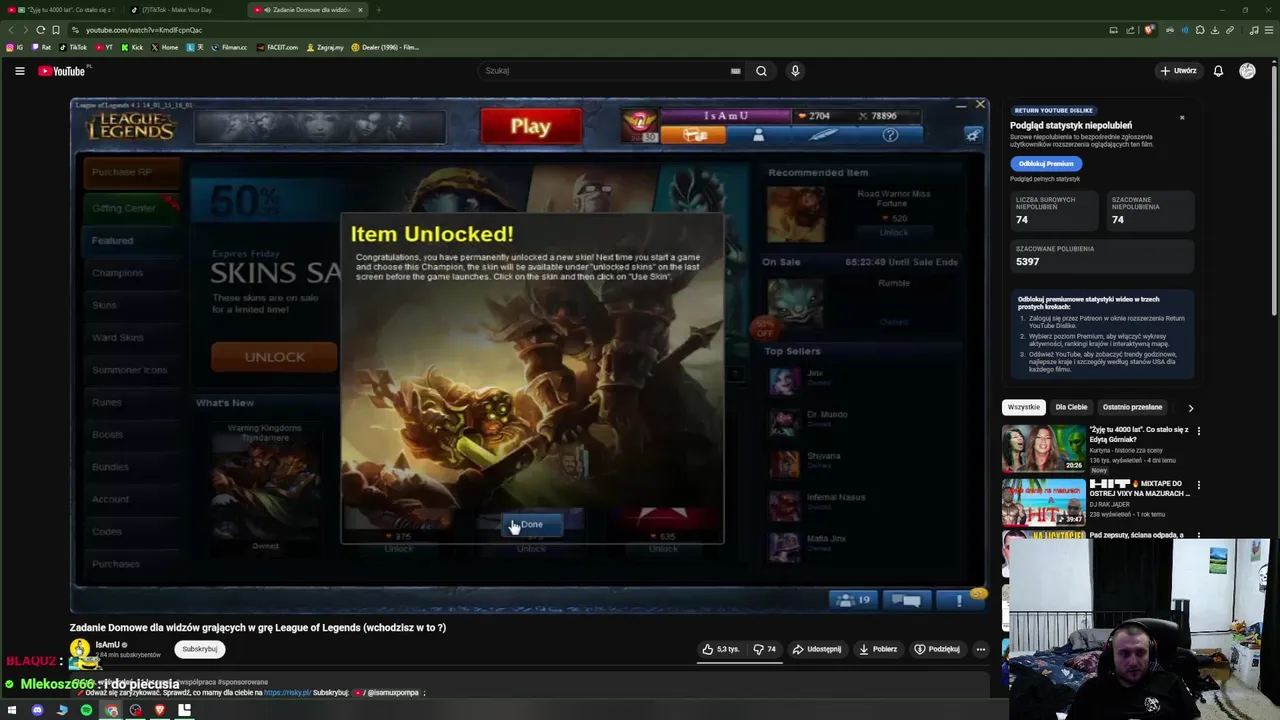Open options for Edyta Górniak video
This screenshot has width=1280, height=720.
click(x=1198, y=431)
